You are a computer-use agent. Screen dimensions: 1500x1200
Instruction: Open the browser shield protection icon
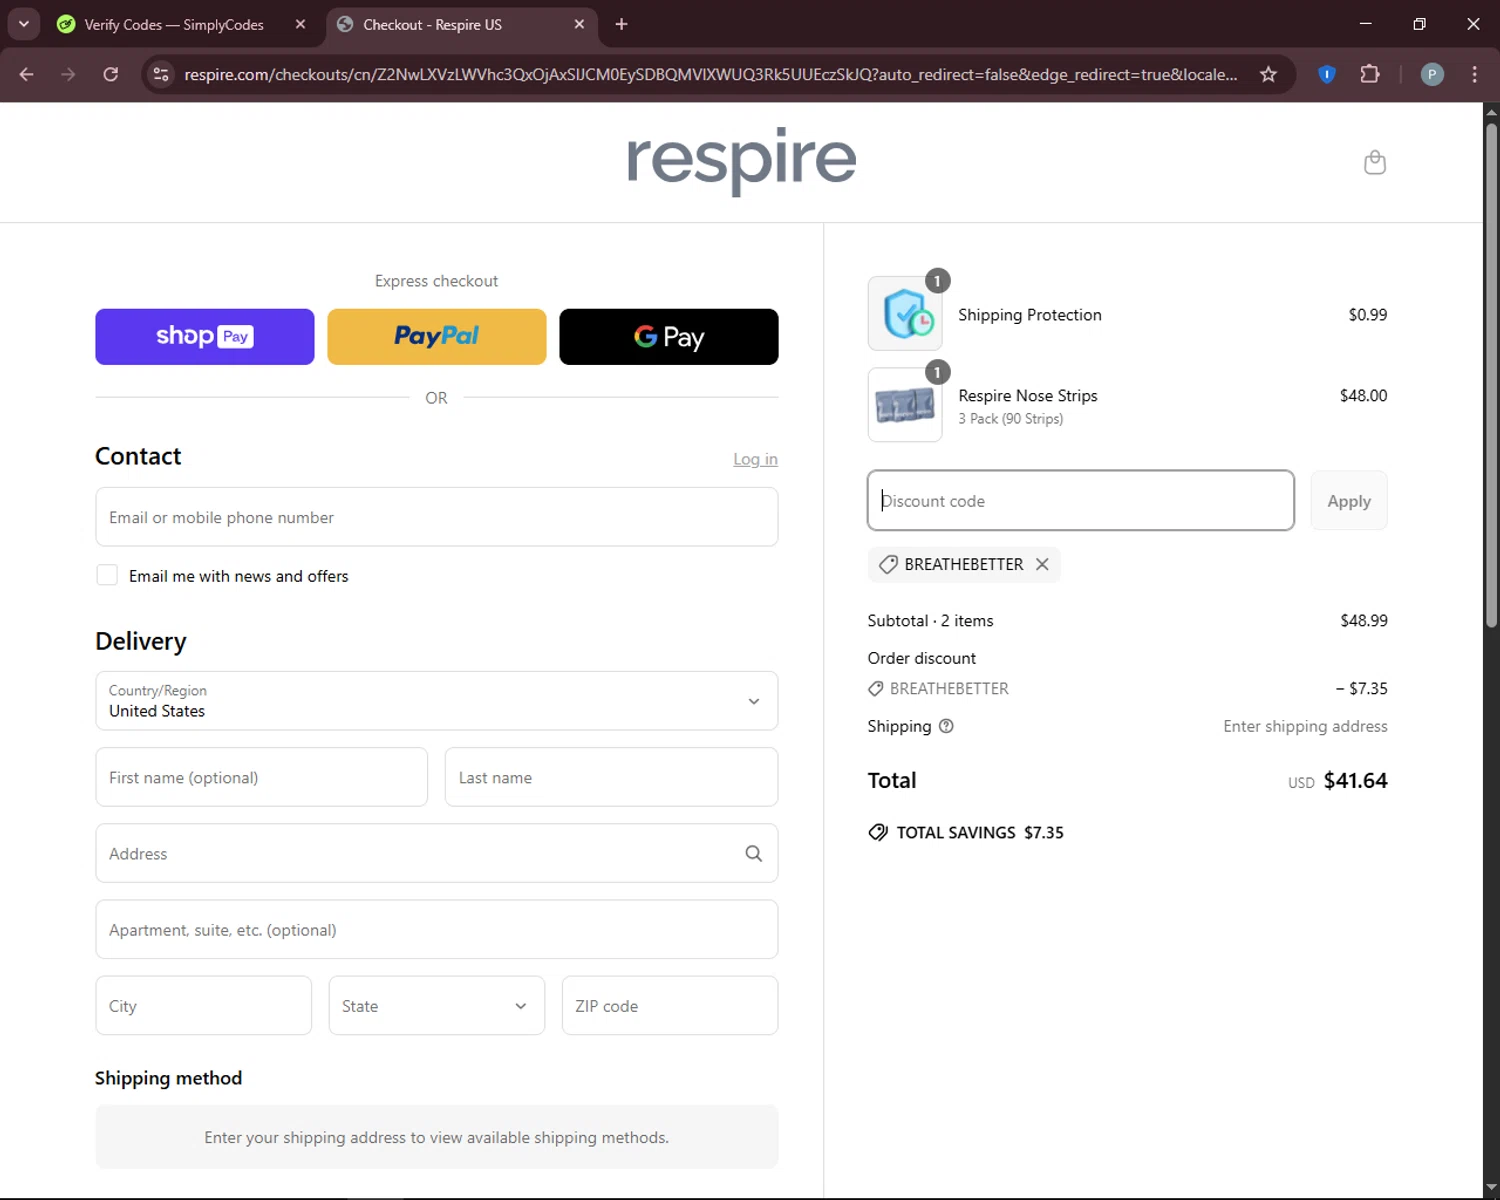1327,74
